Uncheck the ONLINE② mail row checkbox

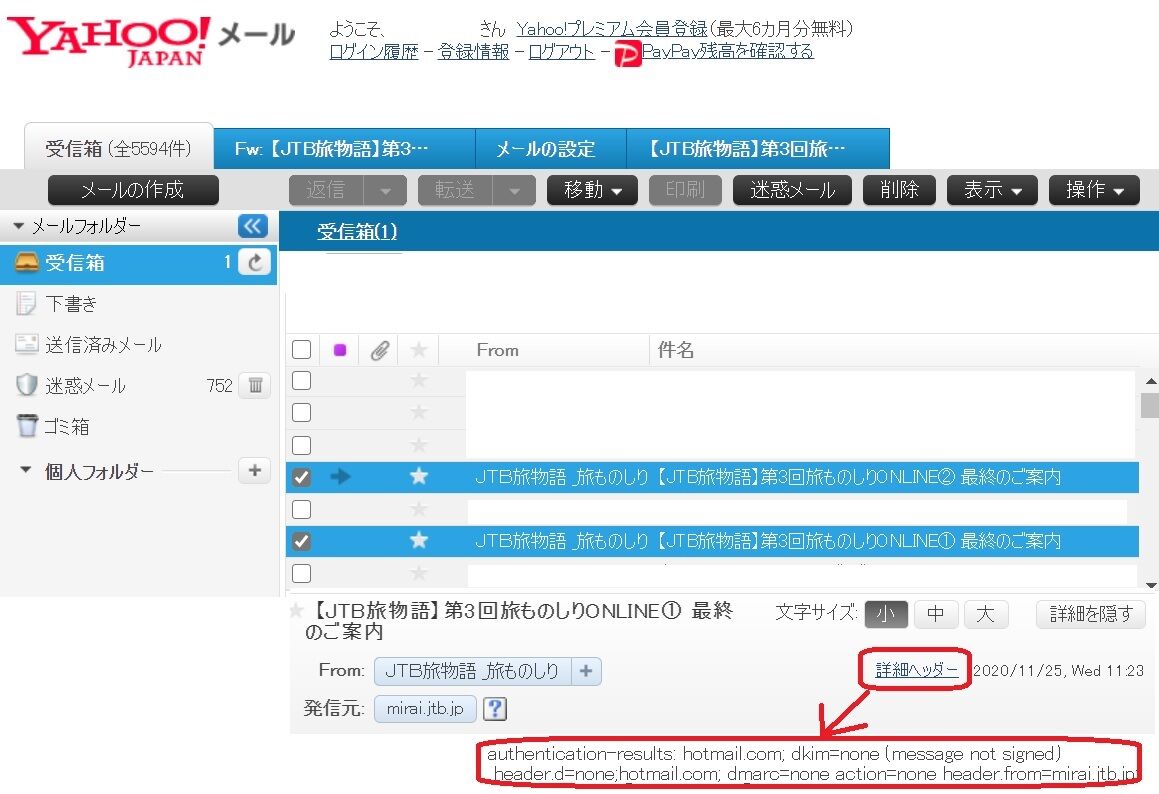(302, 477)
